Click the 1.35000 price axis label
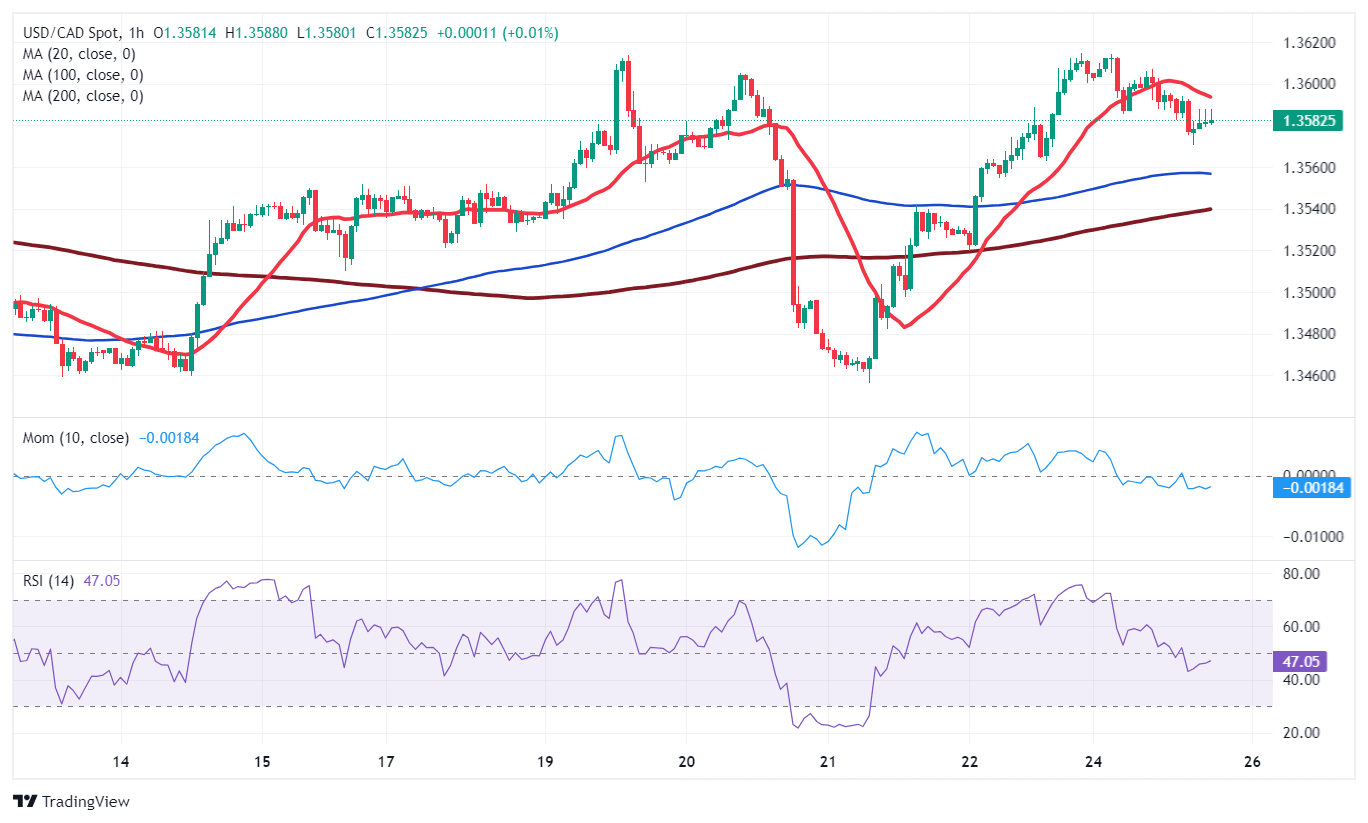The width and height of the screenshot is (1368, 823). coord(1310,293)
